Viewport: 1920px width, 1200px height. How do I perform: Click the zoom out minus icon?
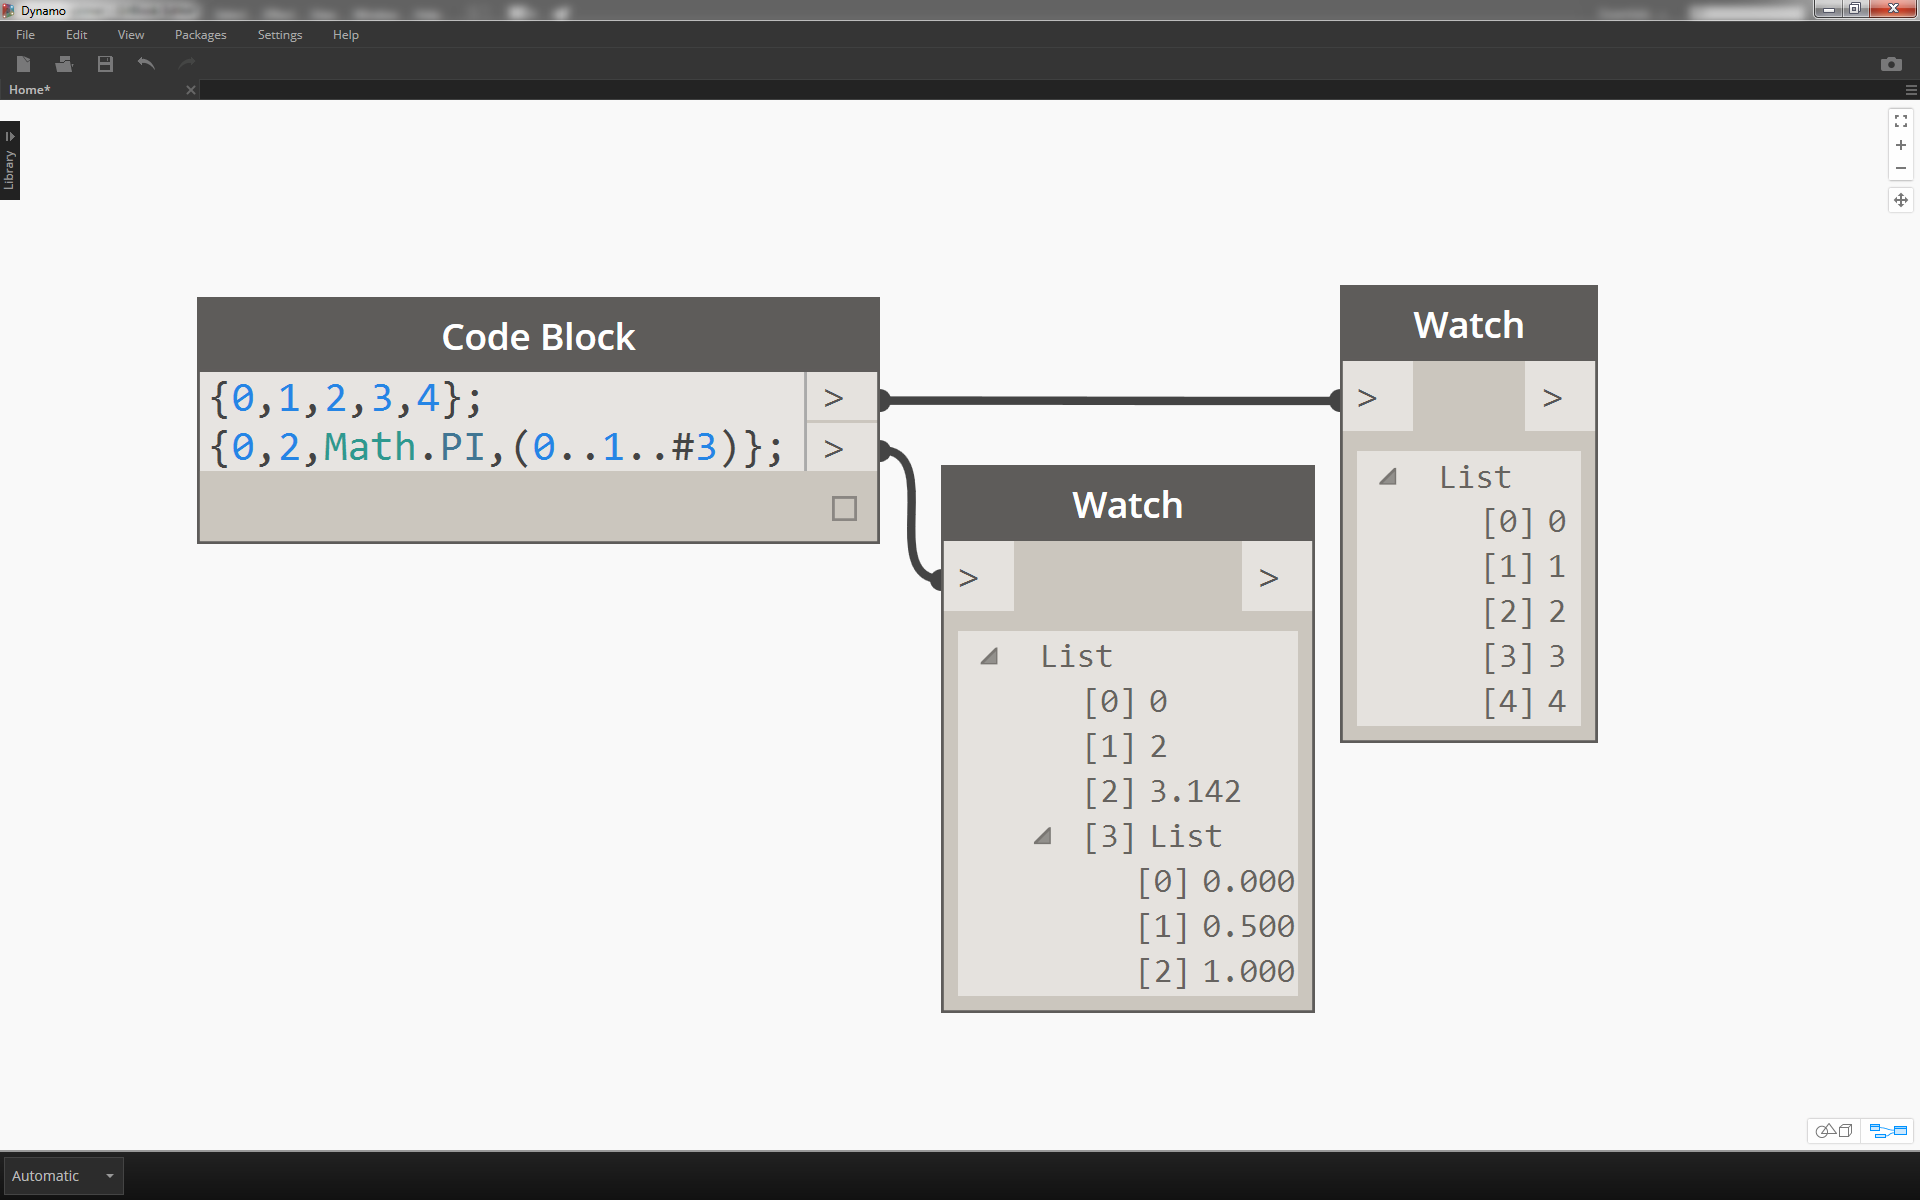coord(1901,168)
